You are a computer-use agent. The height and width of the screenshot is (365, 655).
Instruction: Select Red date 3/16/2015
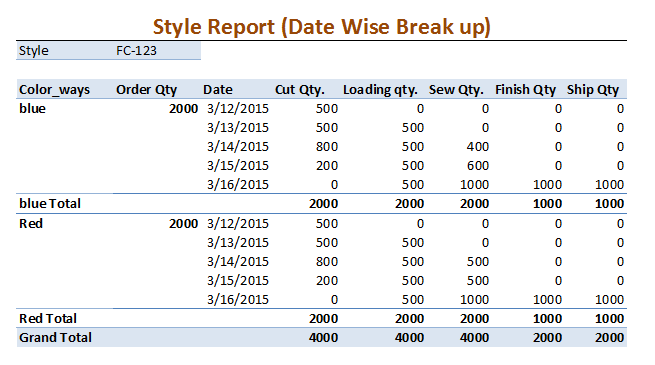coord(238,299)
